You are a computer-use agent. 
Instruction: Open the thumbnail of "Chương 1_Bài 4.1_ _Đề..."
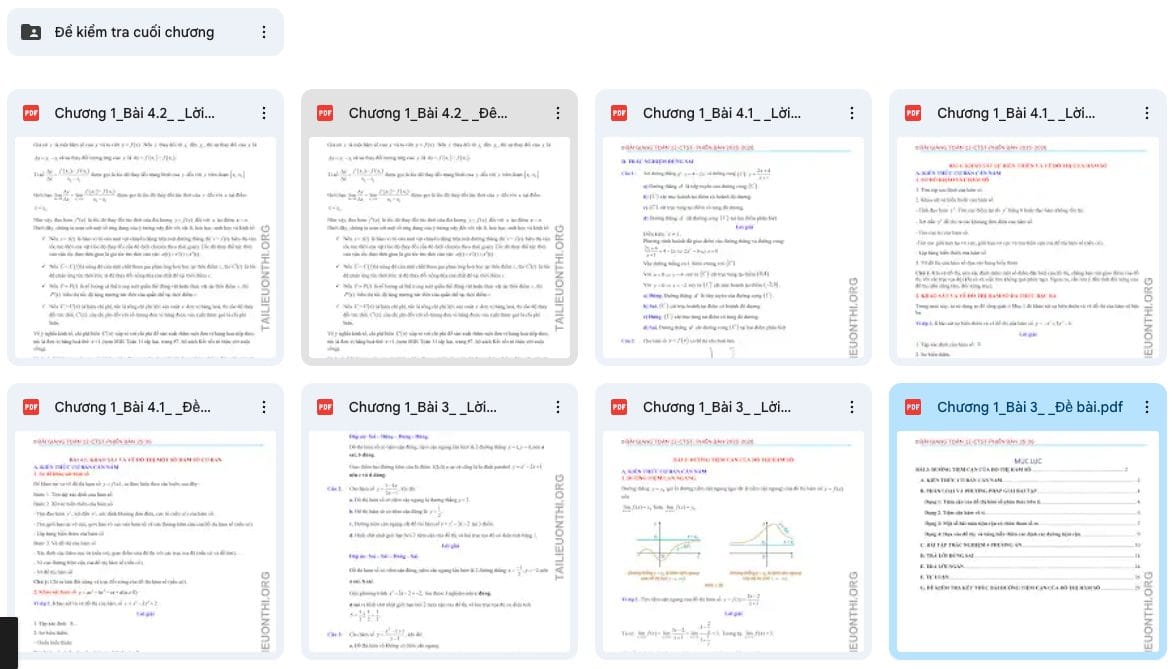(x=145, y=542)
